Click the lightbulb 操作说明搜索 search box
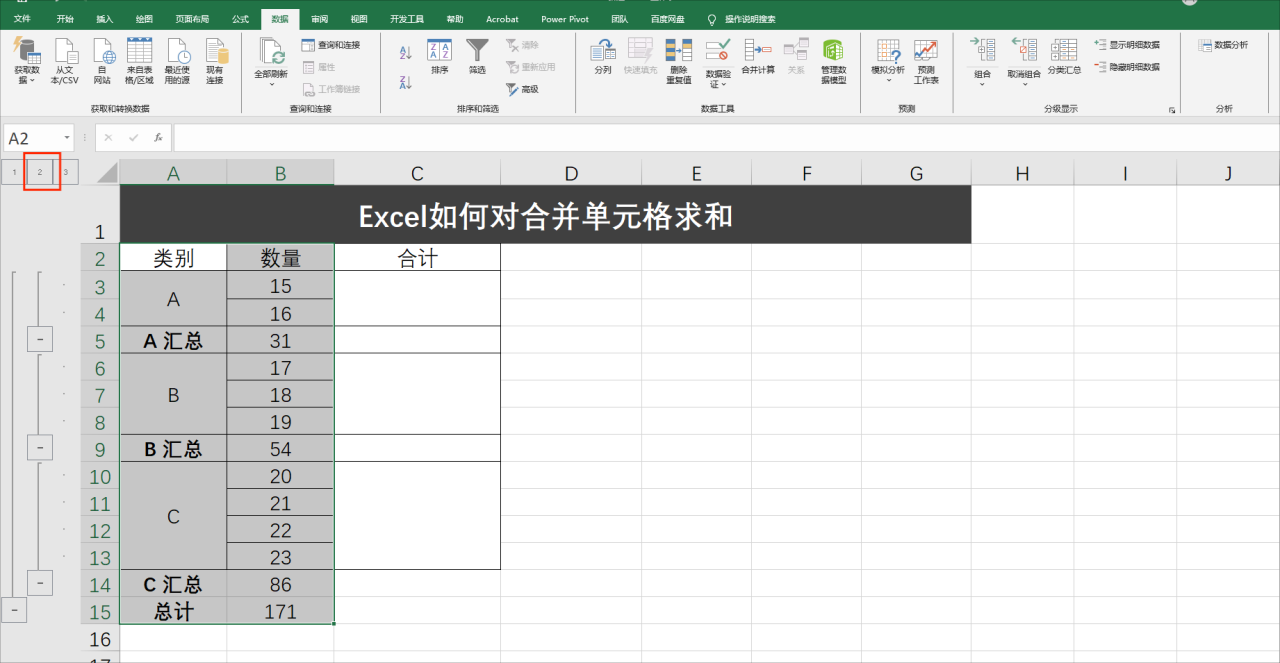This screenshot has width=1280, height=663. click(741, 19)
